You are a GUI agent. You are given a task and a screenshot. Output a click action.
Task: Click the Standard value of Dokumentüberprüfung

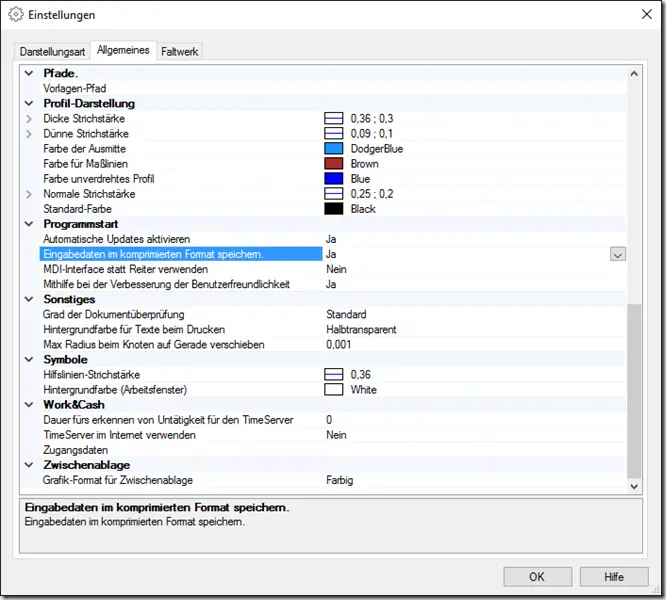(346, 314)
